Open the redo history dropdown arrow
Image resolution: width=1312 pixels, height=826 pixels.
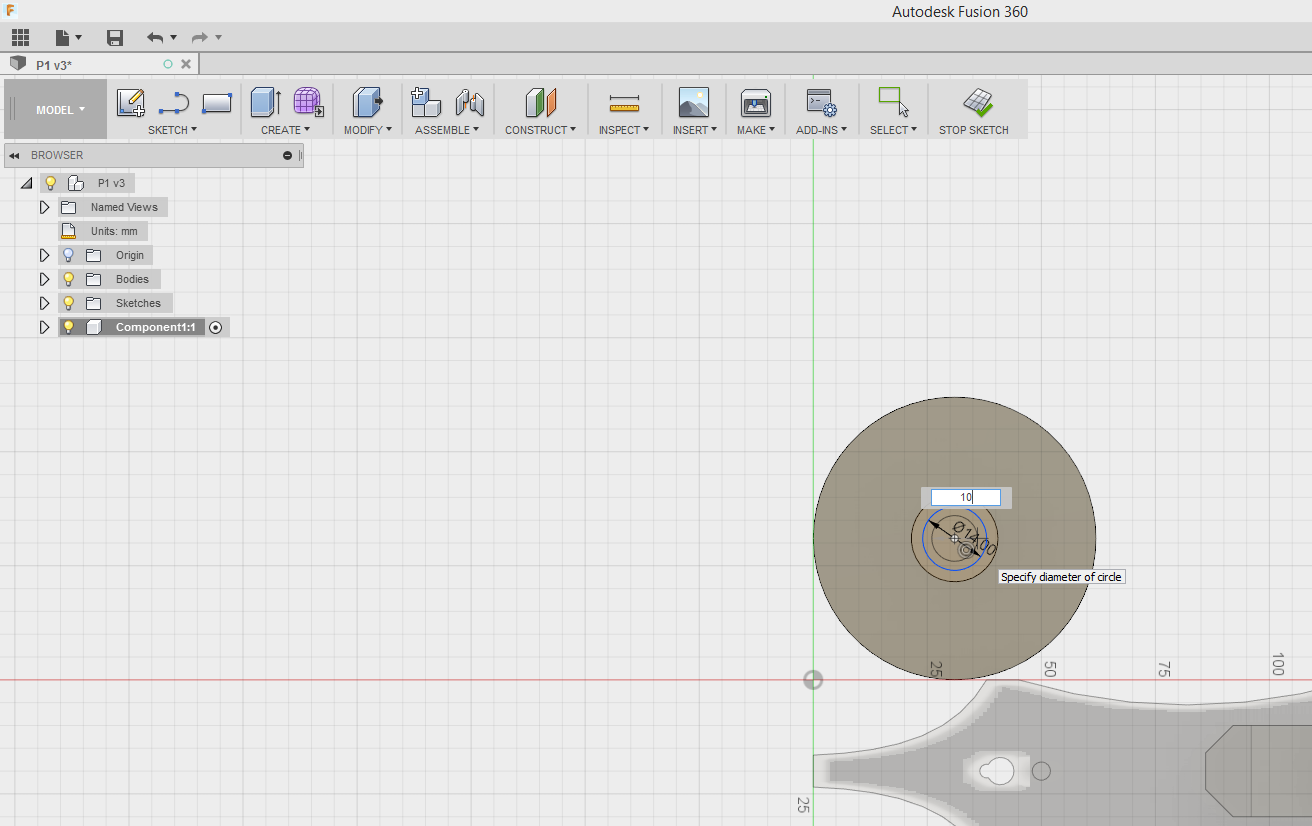click(x=218, y=38)
